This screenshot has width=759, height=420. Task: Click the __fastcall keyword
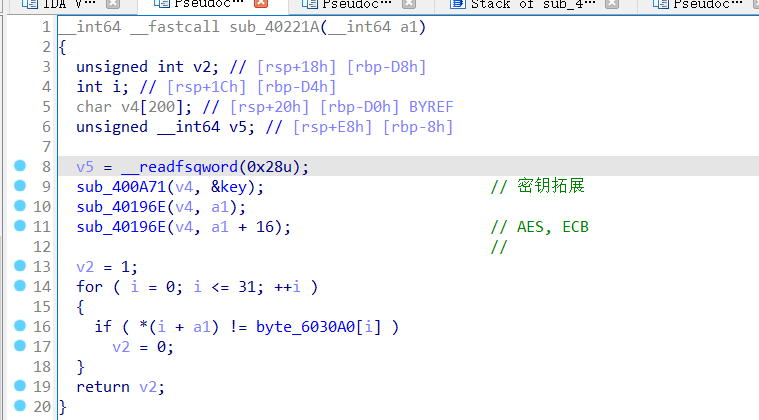[175, 27]
